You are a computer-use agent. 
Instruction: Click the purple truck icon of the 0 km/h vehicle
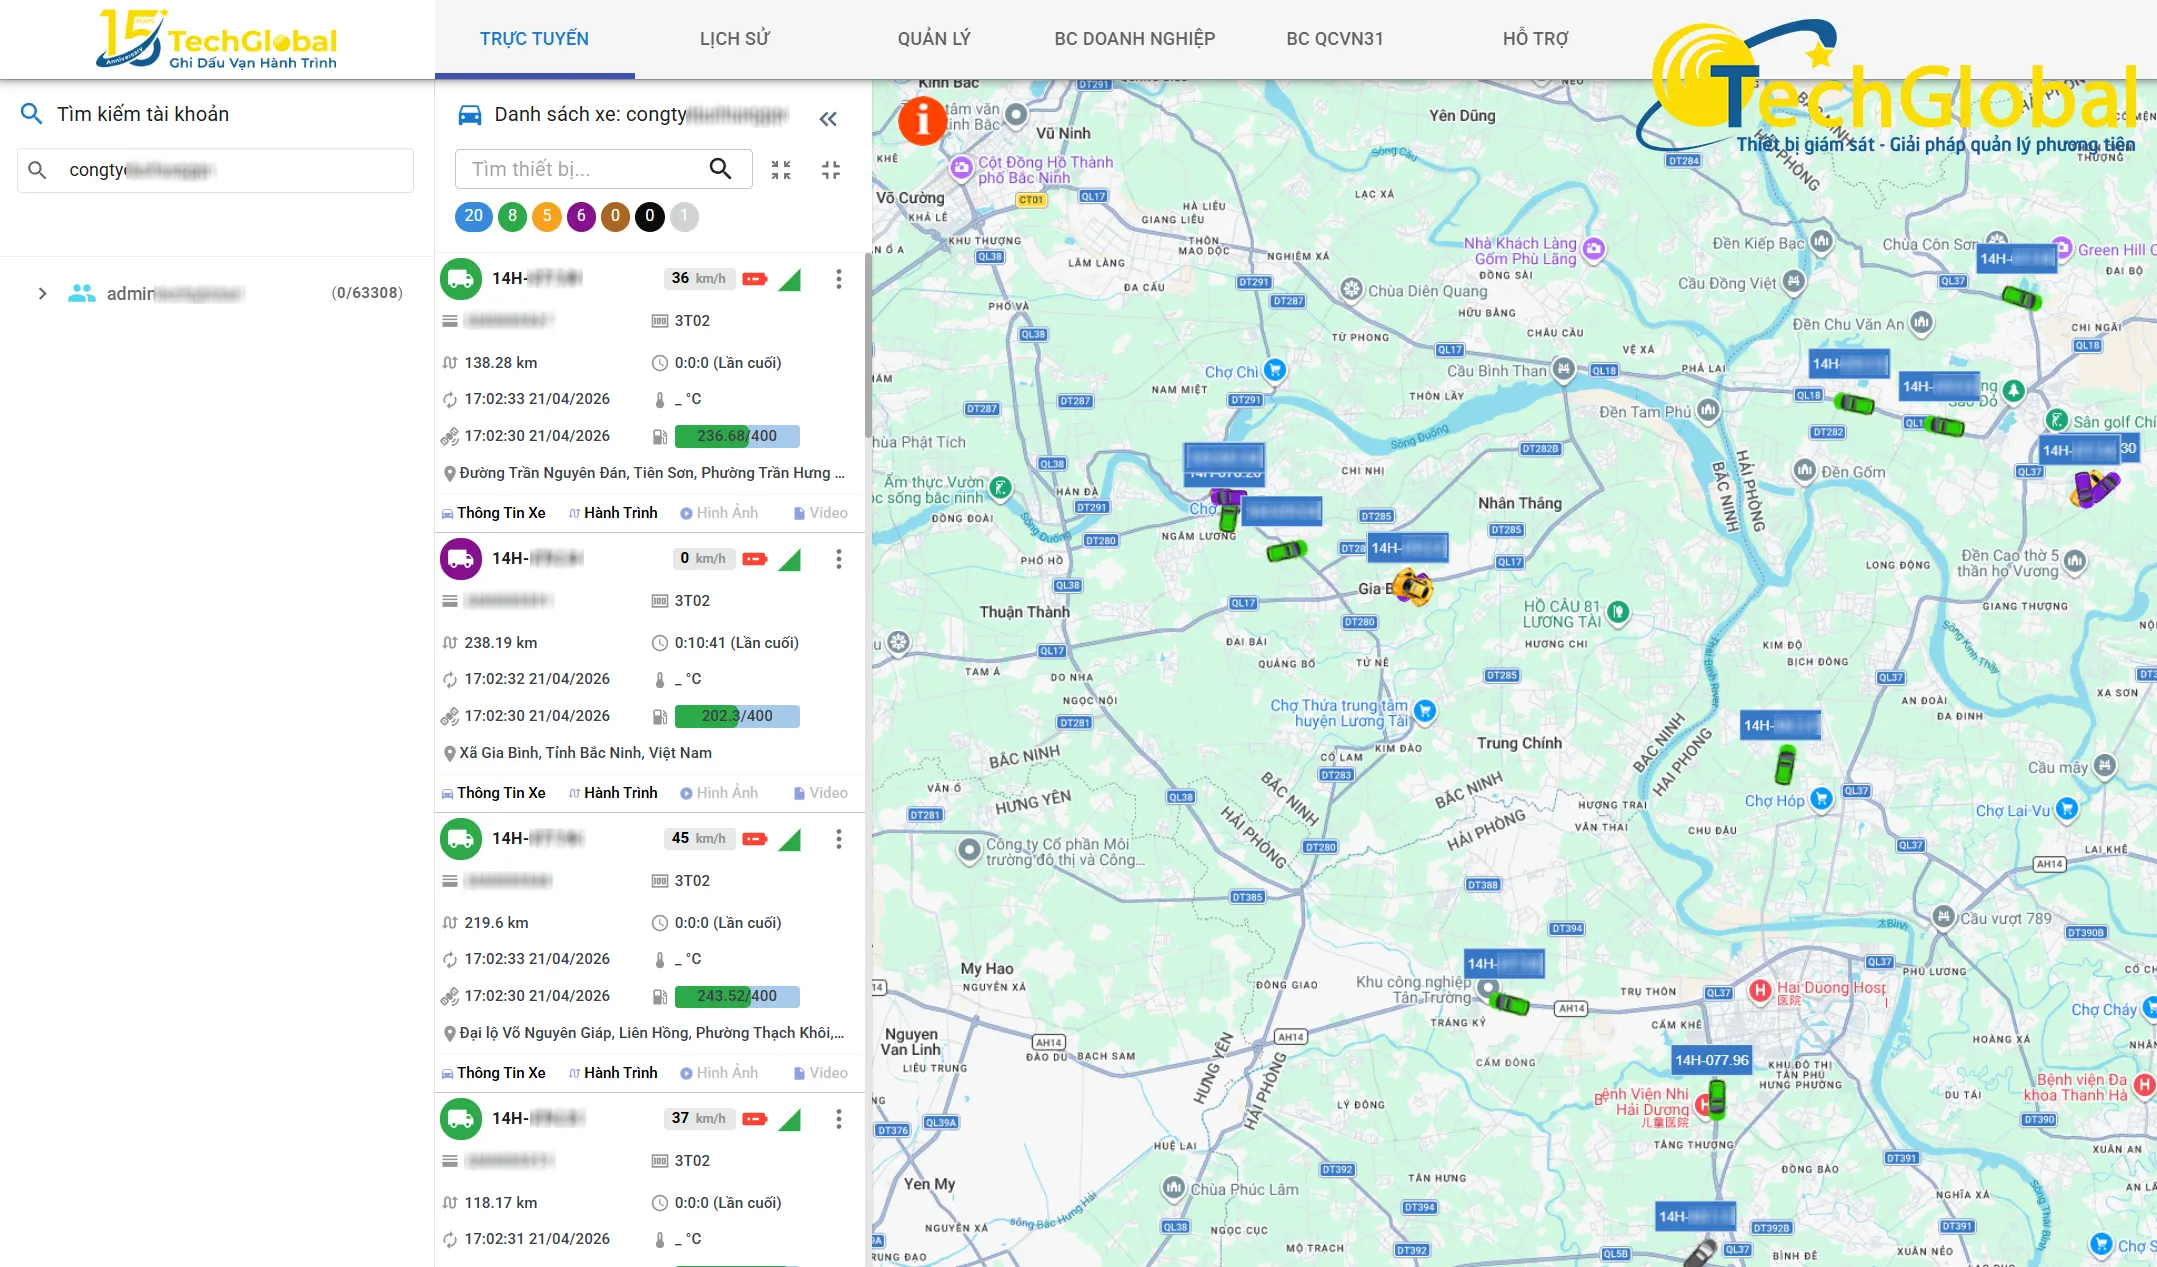click(x=461, y=559)
